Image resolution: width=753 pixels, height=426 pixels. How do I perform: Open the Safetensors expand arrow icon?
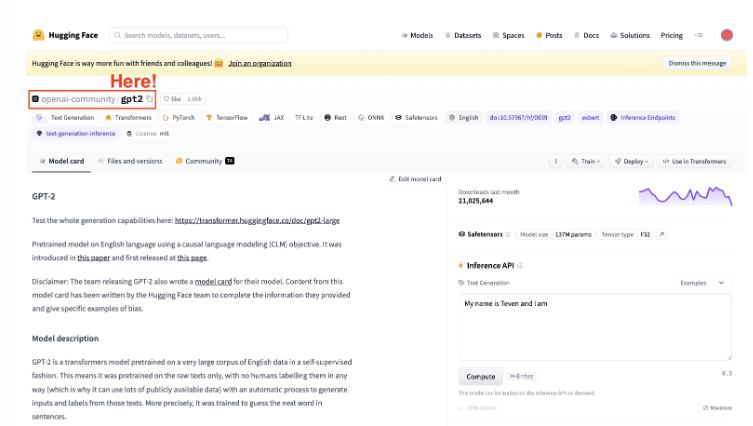click(x=662, y=234)
